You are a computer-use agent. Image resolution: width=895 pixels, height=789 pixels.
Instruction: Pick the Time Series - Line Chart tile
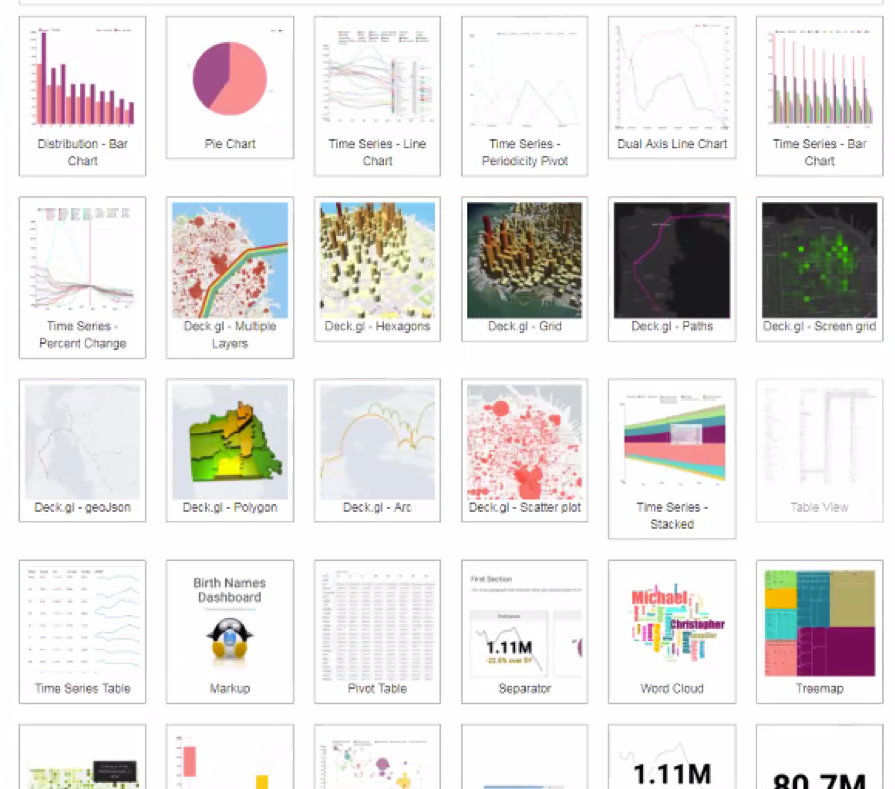point(377,96)
